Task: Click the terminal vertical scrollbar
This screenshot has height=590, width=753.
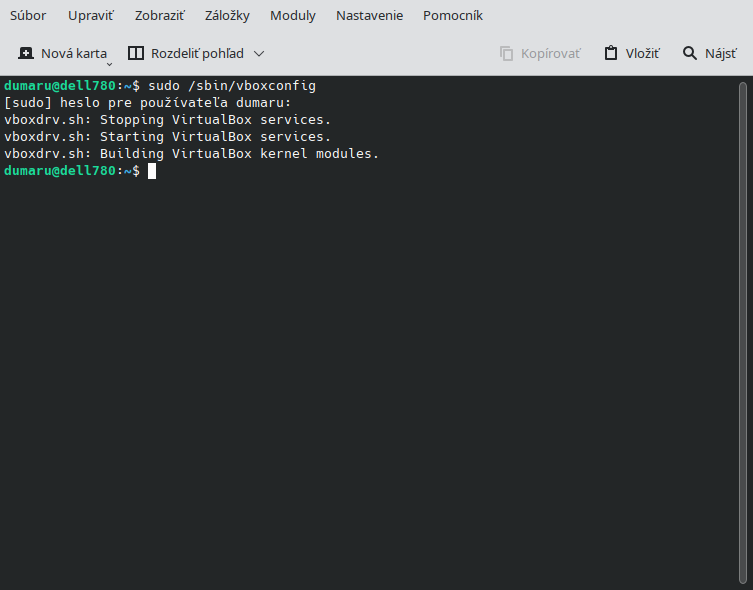Action: [x=743, y=332]
